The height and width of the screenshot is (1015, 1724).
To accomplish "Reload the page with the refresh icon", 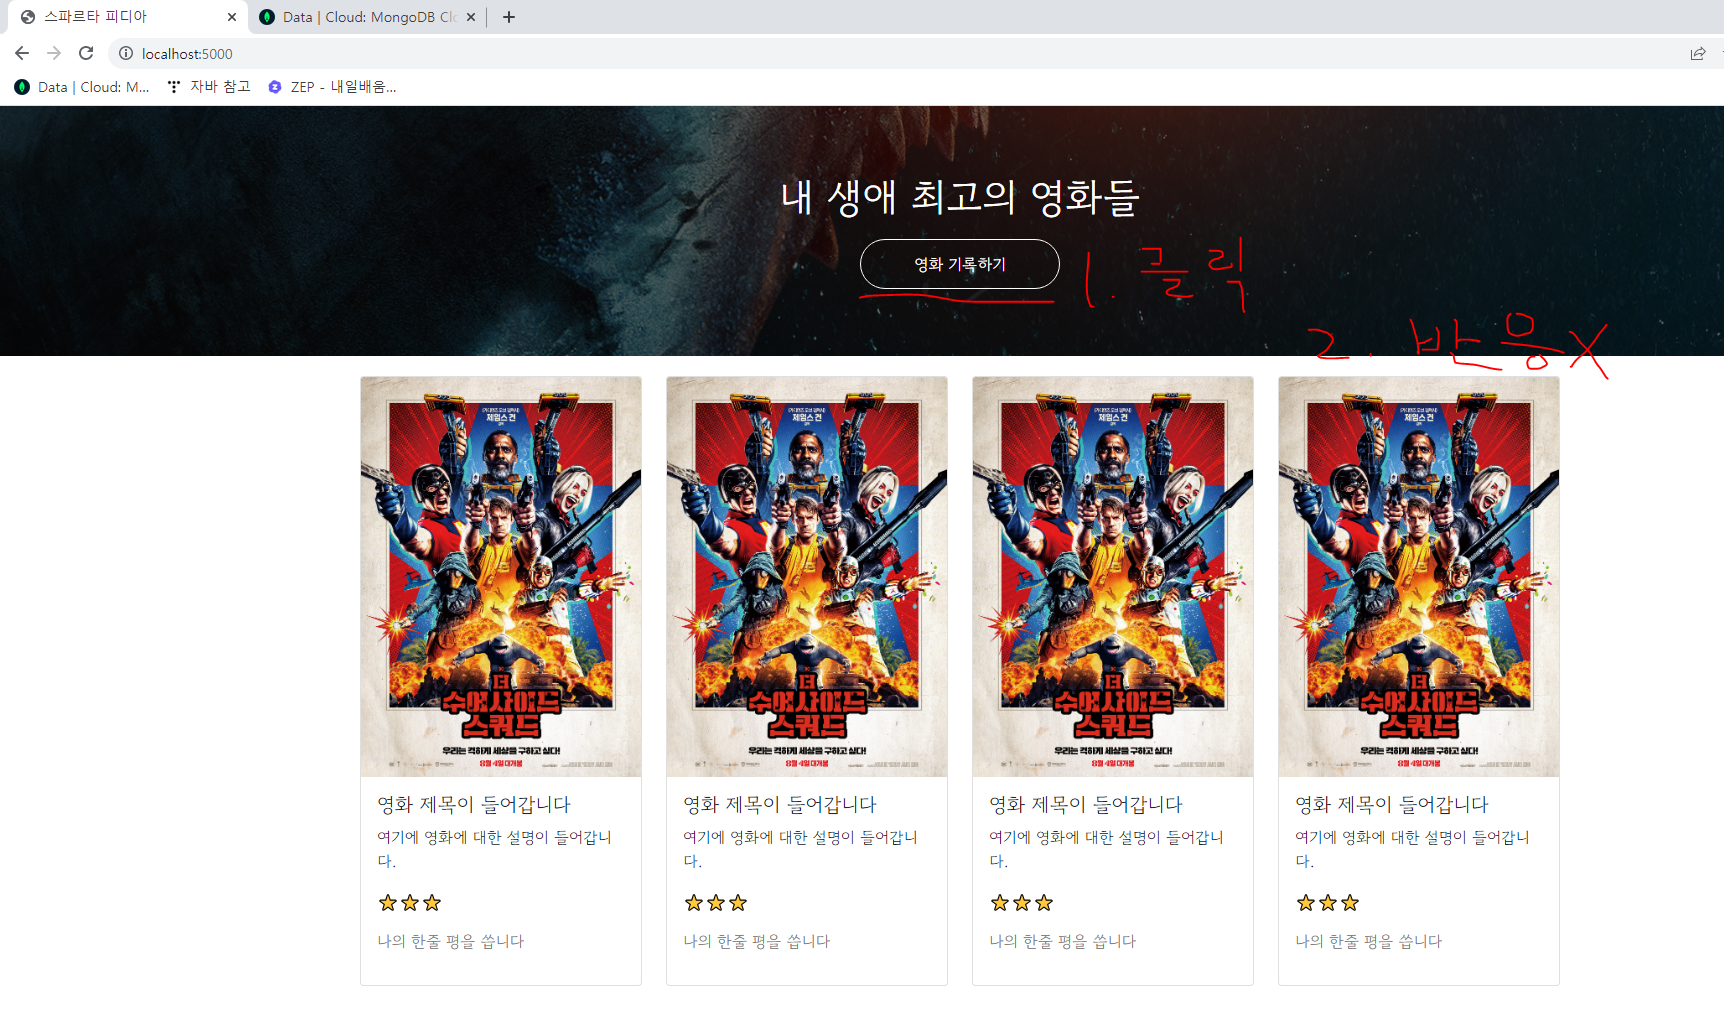I will click(86, 53).
